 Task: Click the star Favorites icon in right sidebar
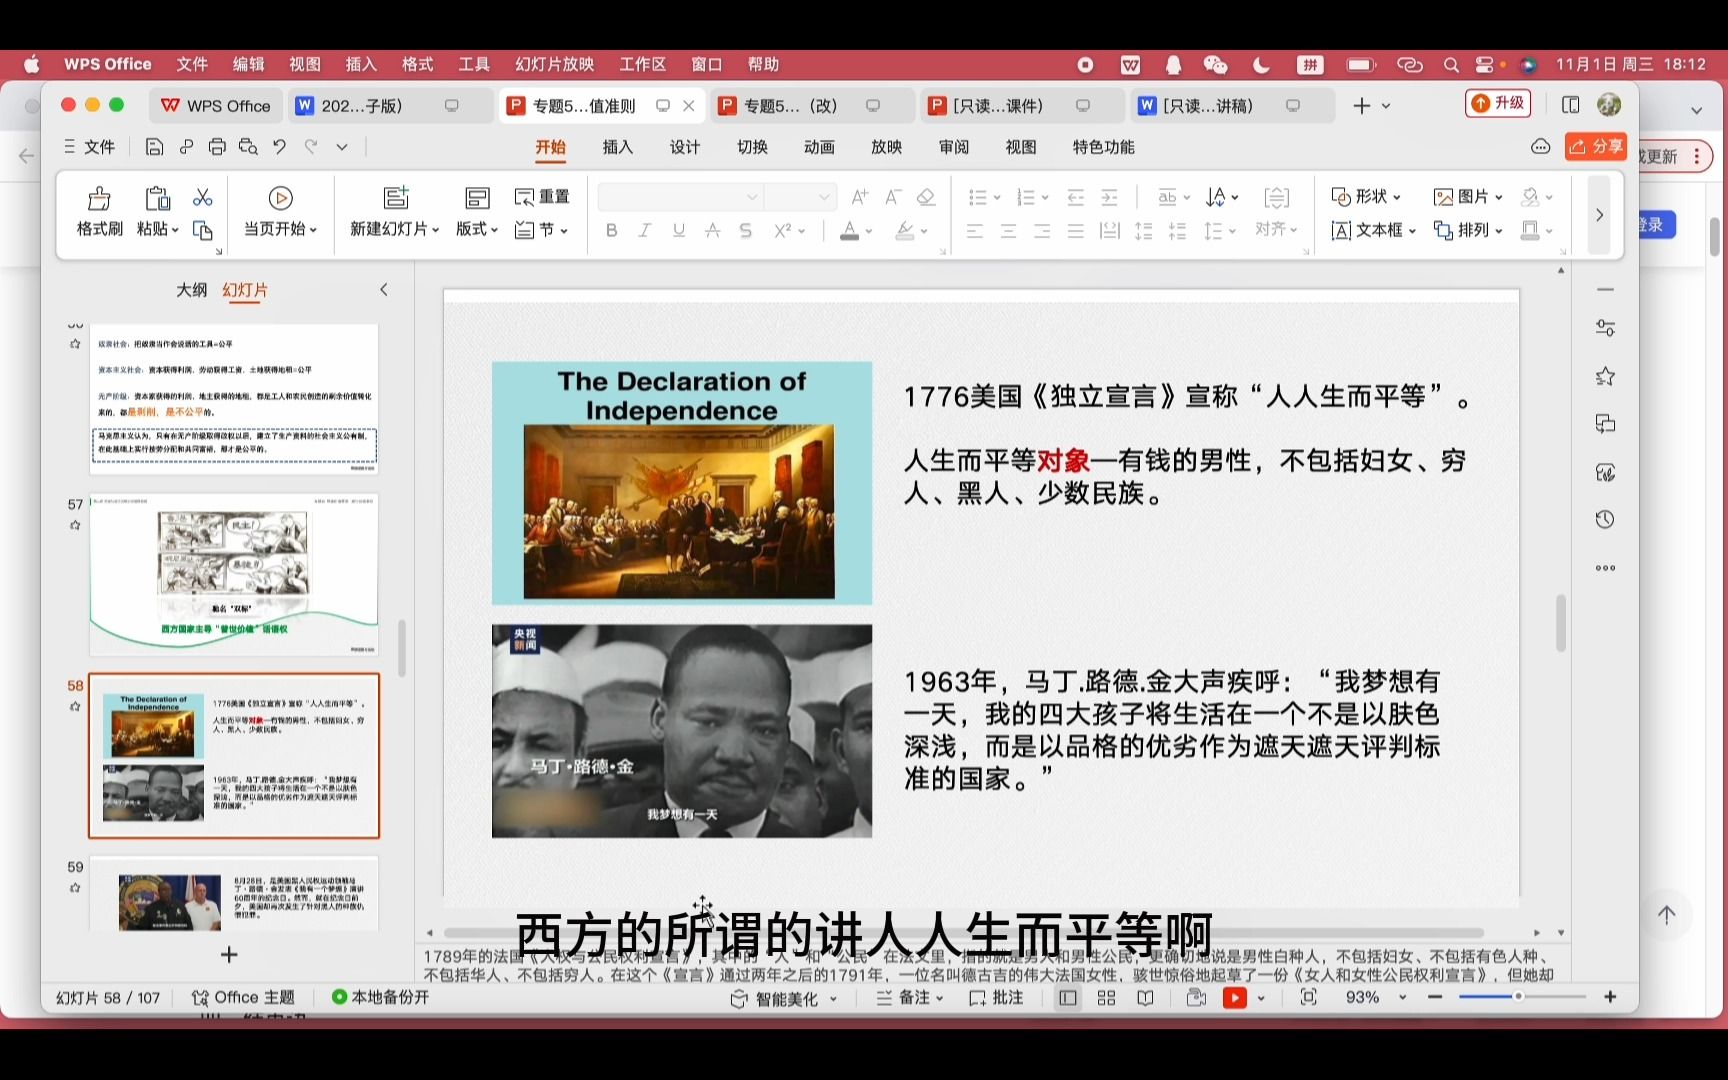point(1605,376)
